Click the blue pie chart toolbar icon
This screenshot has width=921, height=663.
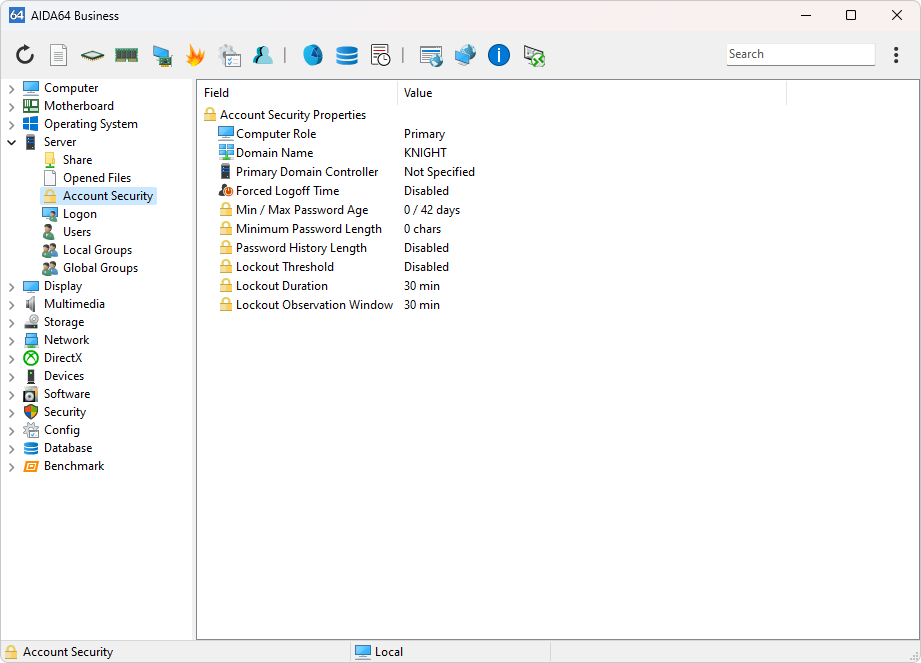pyautogui.click(x=313, y=55)
